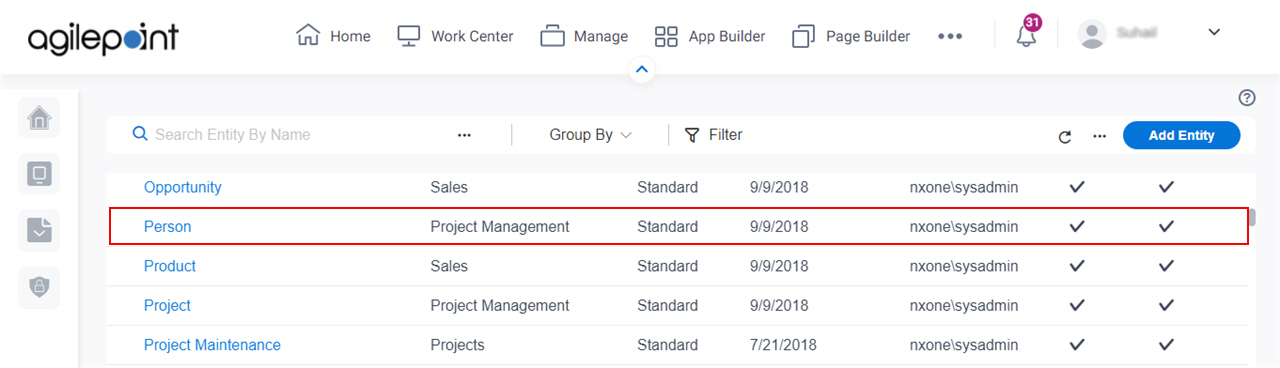Show more navigation options via ellipsis

click(950, 36)
